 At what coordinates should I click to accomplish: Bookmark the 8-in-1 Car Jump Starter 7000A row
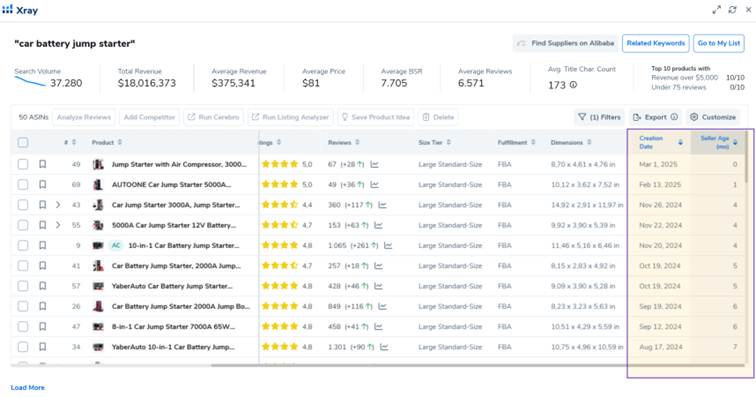[x=42, y=327]
